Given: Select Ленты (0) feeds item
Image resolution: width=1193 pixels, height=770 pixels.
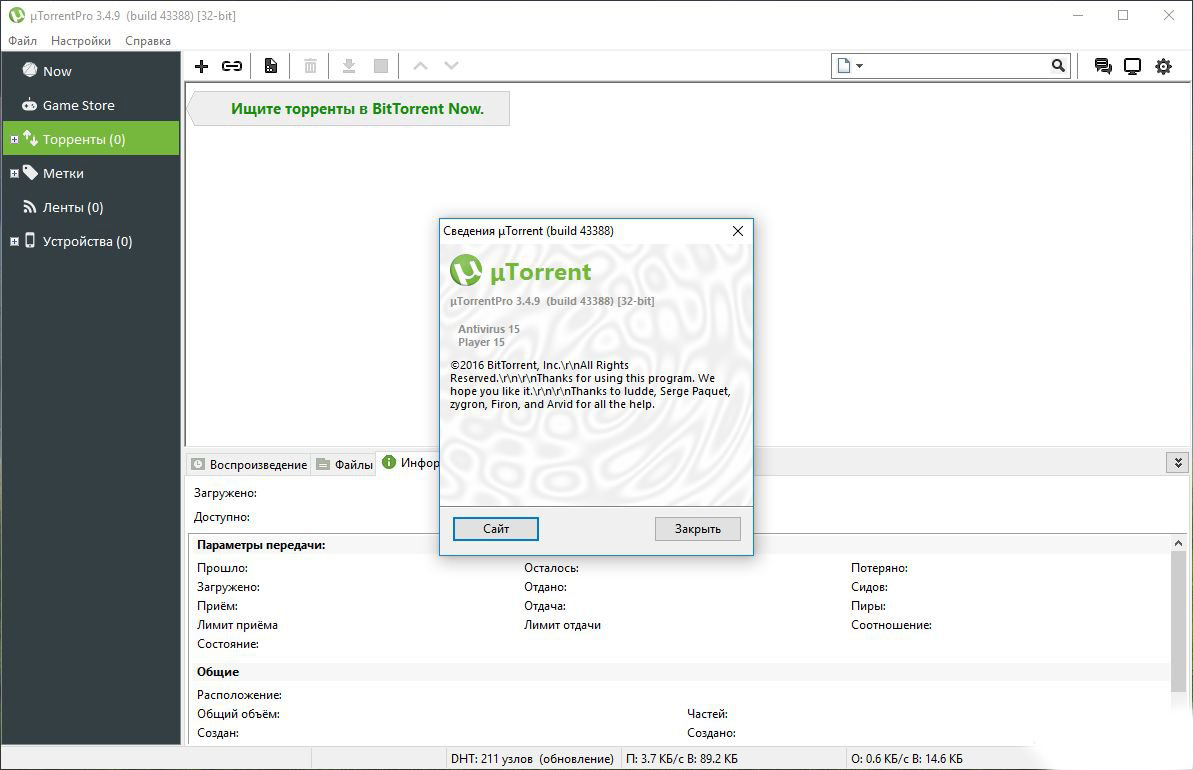Looking at the screenshot, I should (91, 207).
